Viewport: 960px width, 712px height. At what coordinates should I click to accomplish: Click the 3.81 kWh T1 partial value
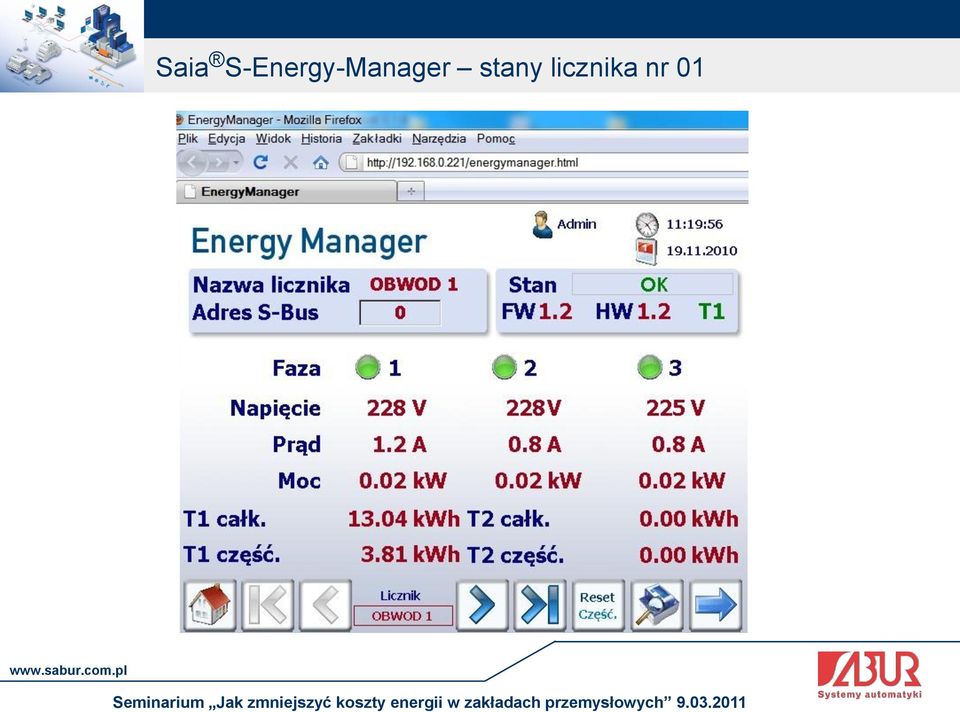[410, 555]
